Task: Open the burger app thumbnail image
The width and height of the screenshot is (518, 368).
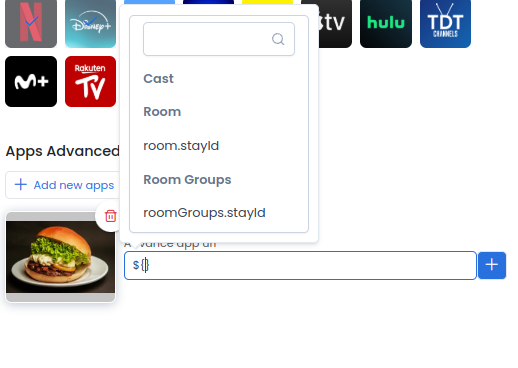Action: [x=61, y=257]
